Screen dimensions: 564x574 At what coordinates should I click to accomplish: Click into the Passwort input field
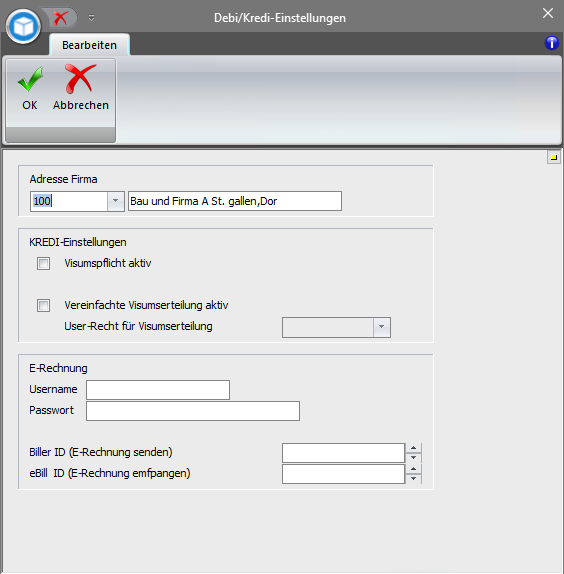[193, 411]
